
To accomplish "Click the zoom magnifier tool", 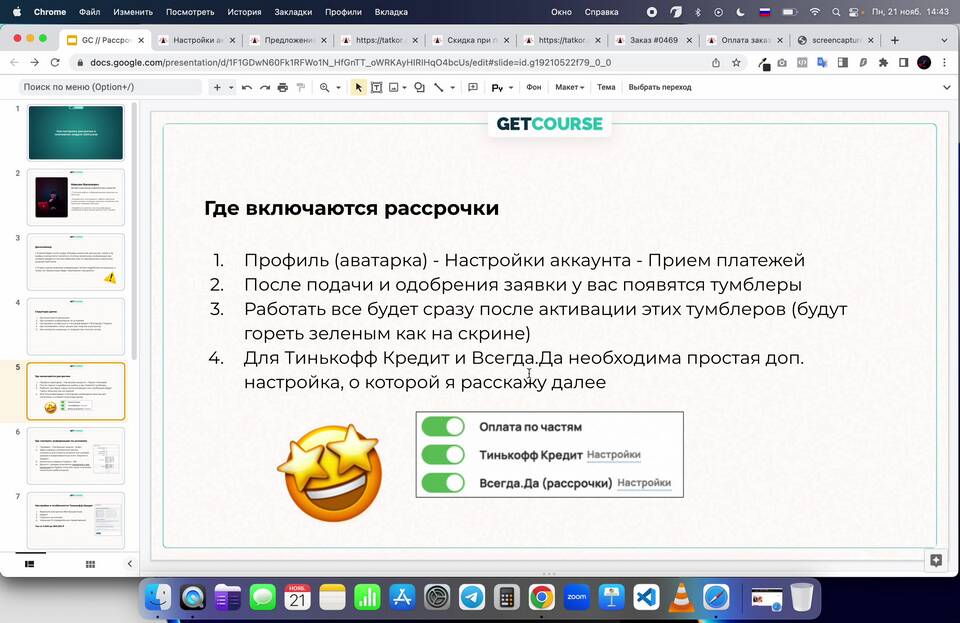I will 324,88.
